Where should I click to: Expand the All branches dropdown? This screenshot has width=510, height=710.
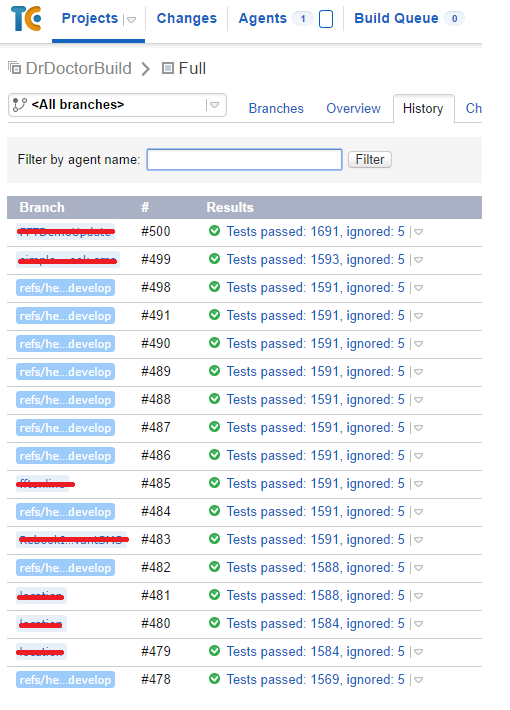coord(214,105)
